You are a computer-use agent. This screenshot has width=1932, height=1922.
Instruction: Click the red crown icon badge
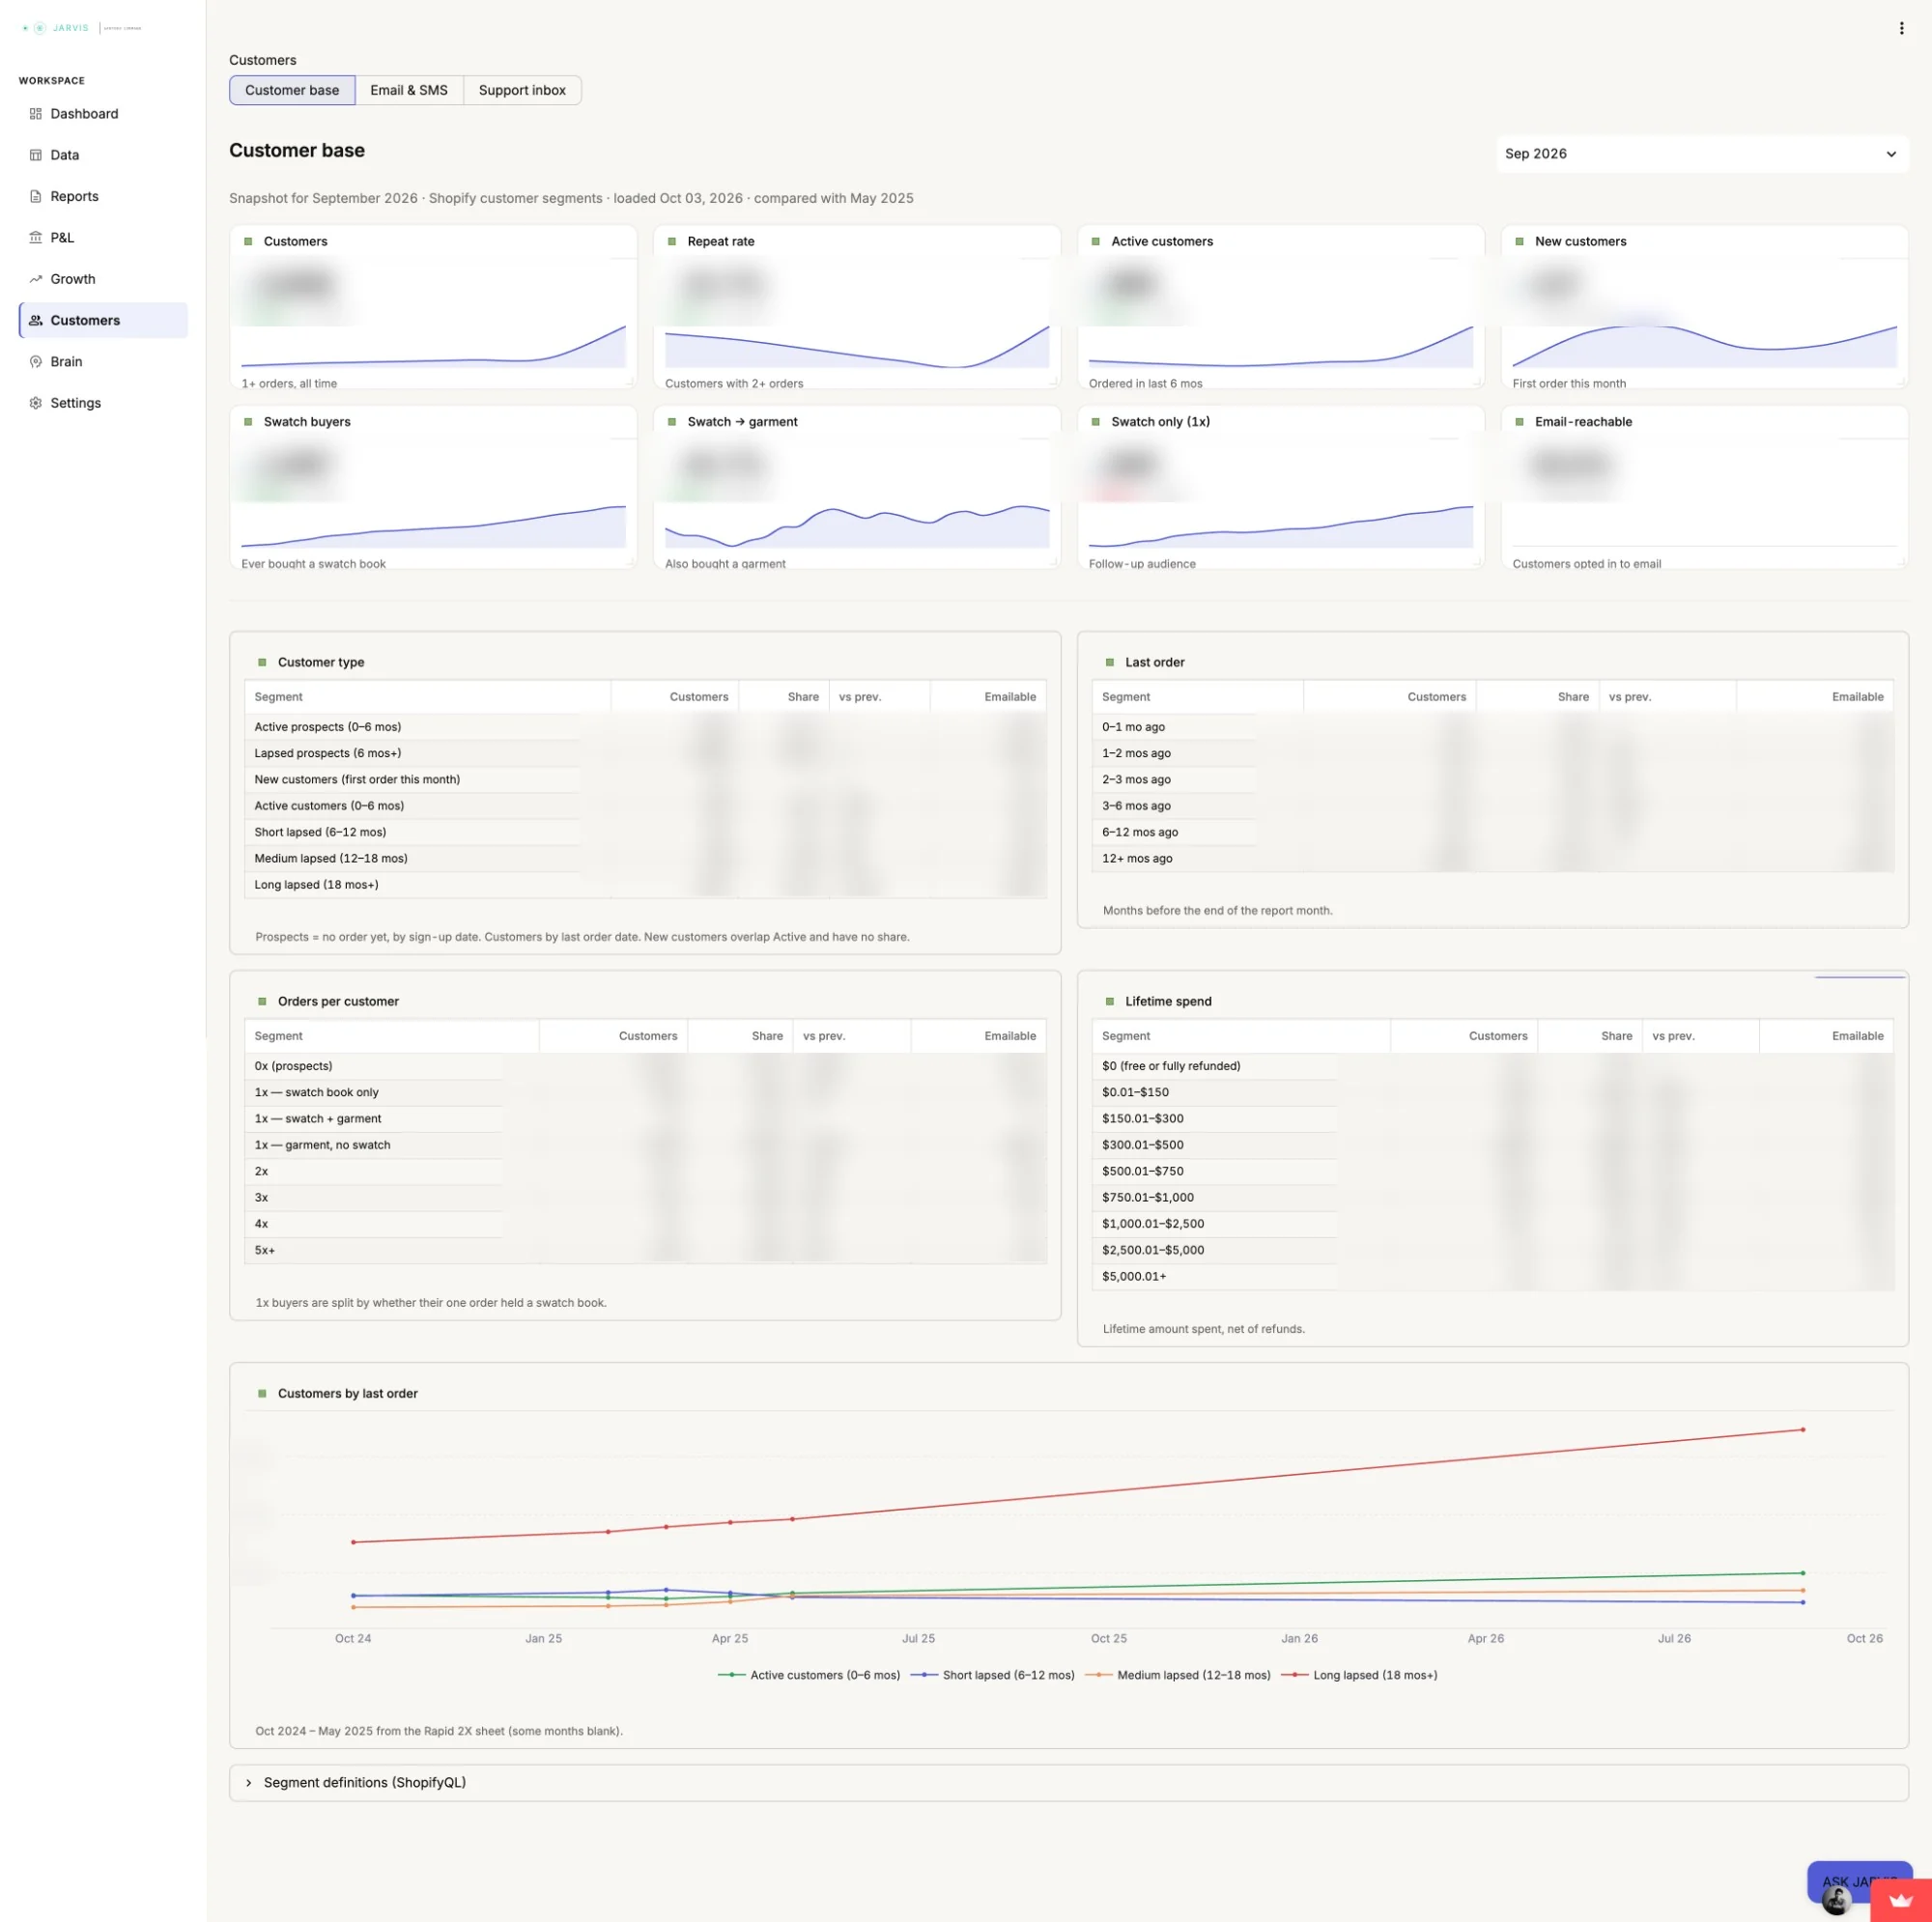[1900, 1900]
